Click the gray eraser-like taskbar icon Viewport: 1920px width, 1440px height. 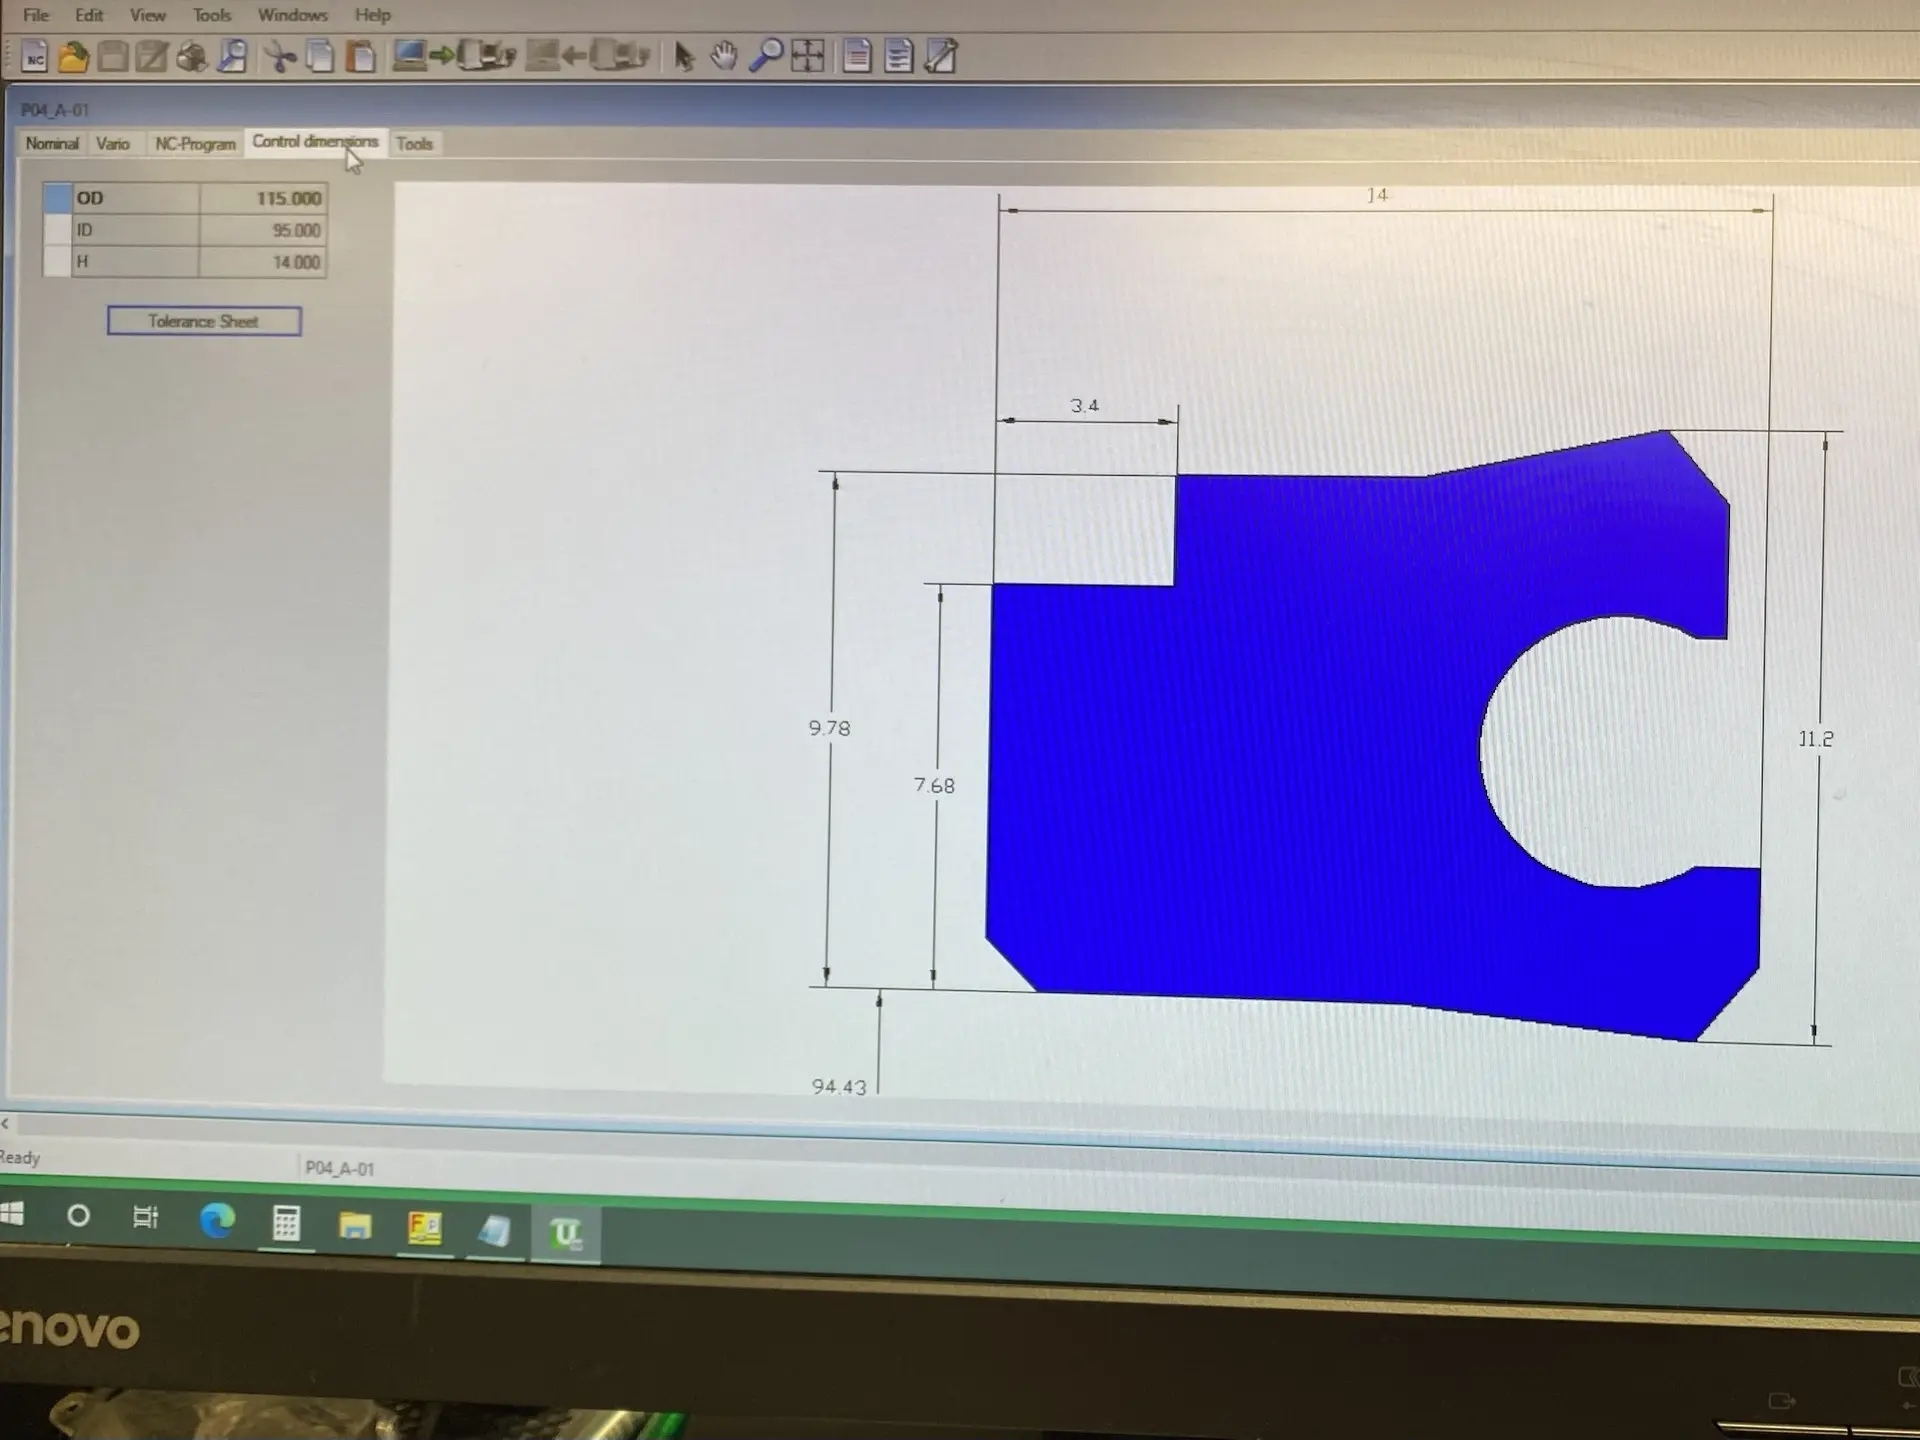point(494,1231)
